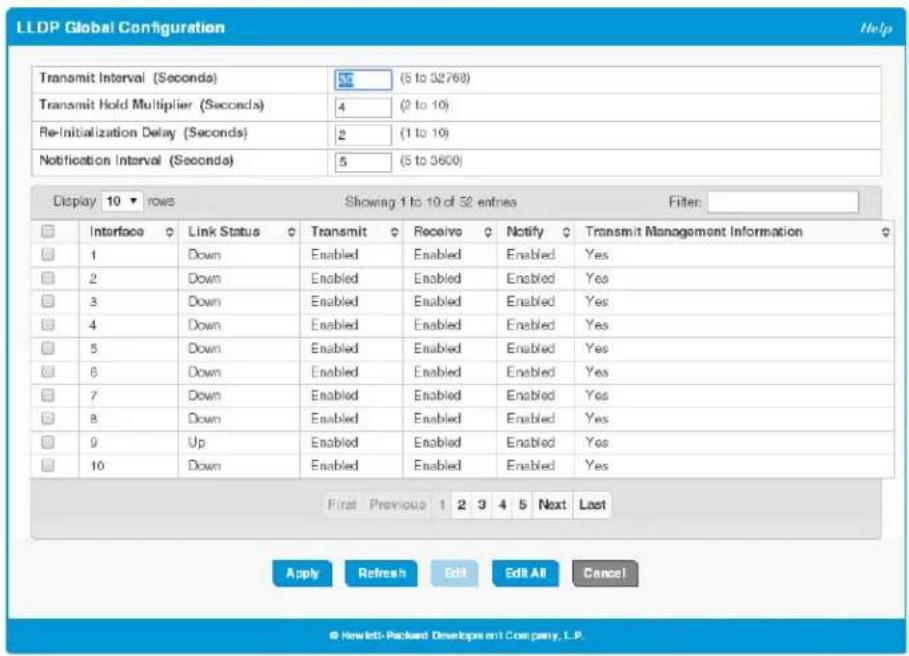Click Transmit 'Enabled' cell for interface 3
Screen dimensions: 909x656
pos(334,301)
